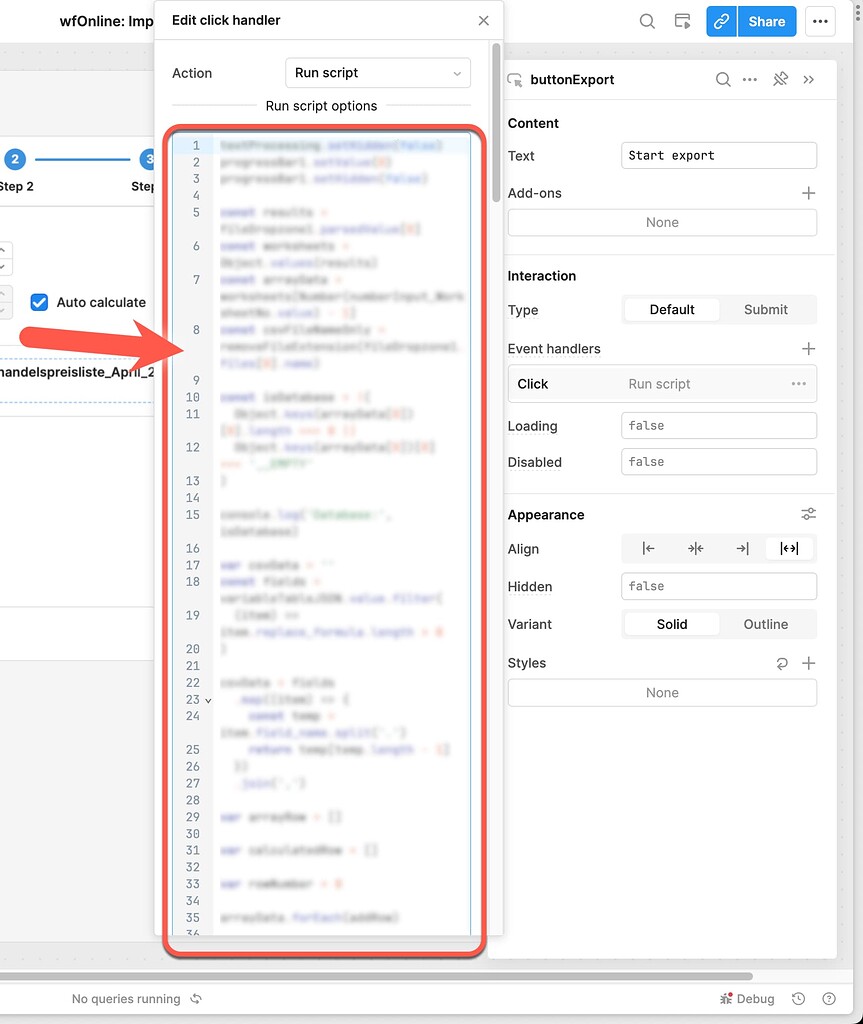863x1024 pixels.
Task: Select Step 2 in the stepper
Action: (15, 159)
